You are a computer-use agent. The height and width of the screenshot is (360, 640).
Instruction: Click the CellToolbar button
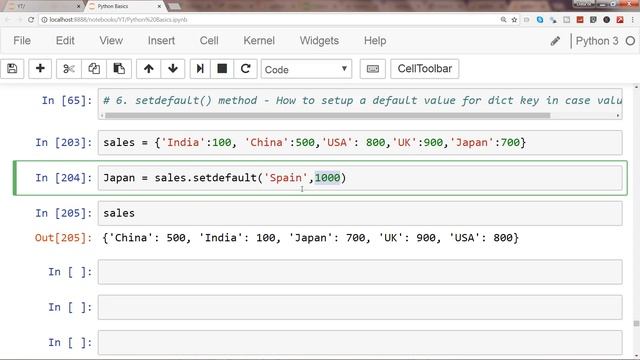[424, 69]
